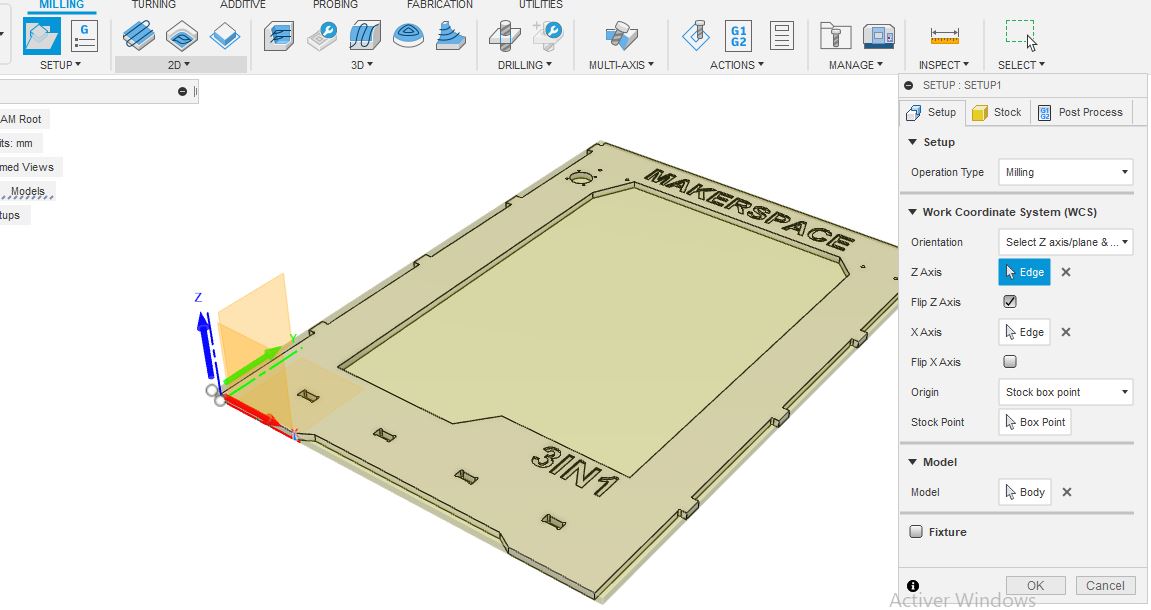Collapse the Setup section triangle
1151x610 pixels.
tap(912, 142)
